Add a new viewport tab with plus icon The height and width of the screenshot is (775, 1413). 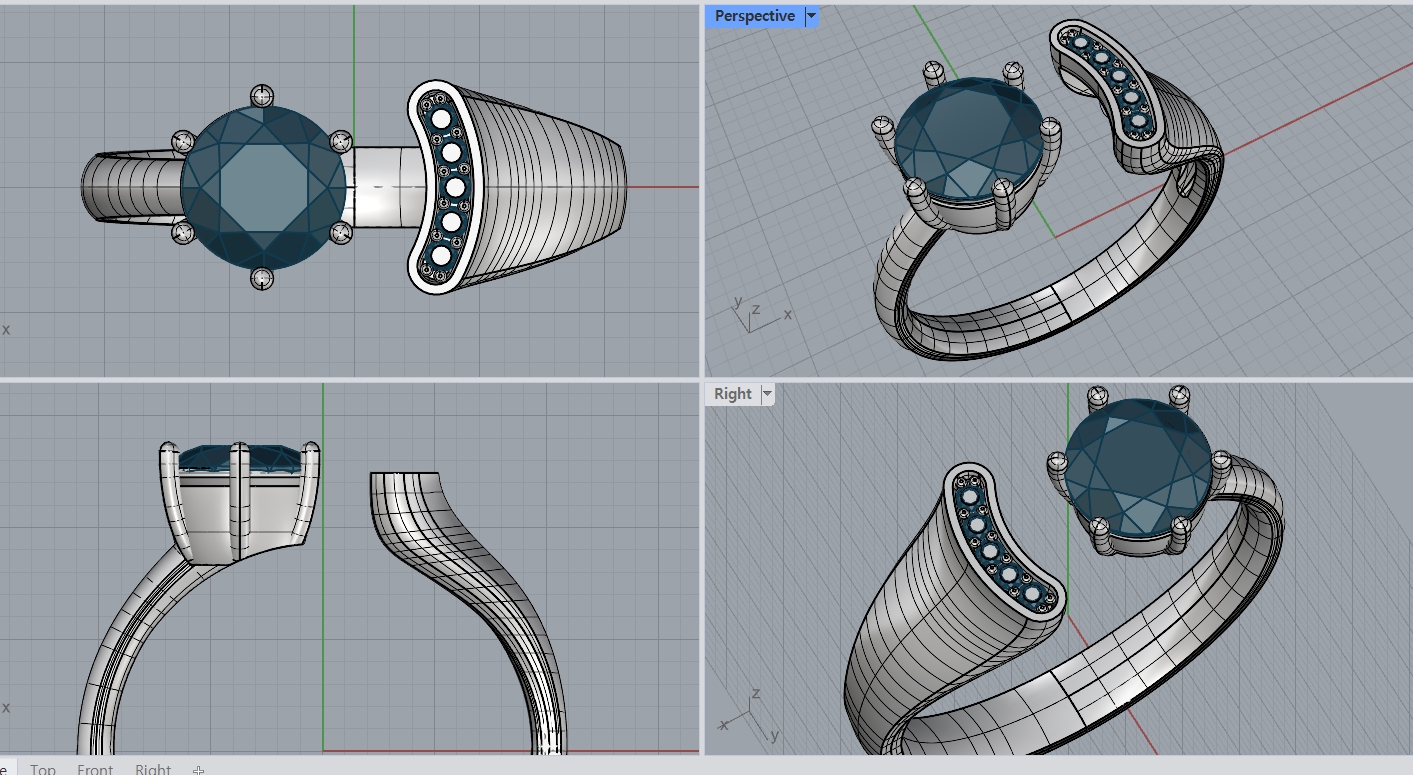click(199, 769)
